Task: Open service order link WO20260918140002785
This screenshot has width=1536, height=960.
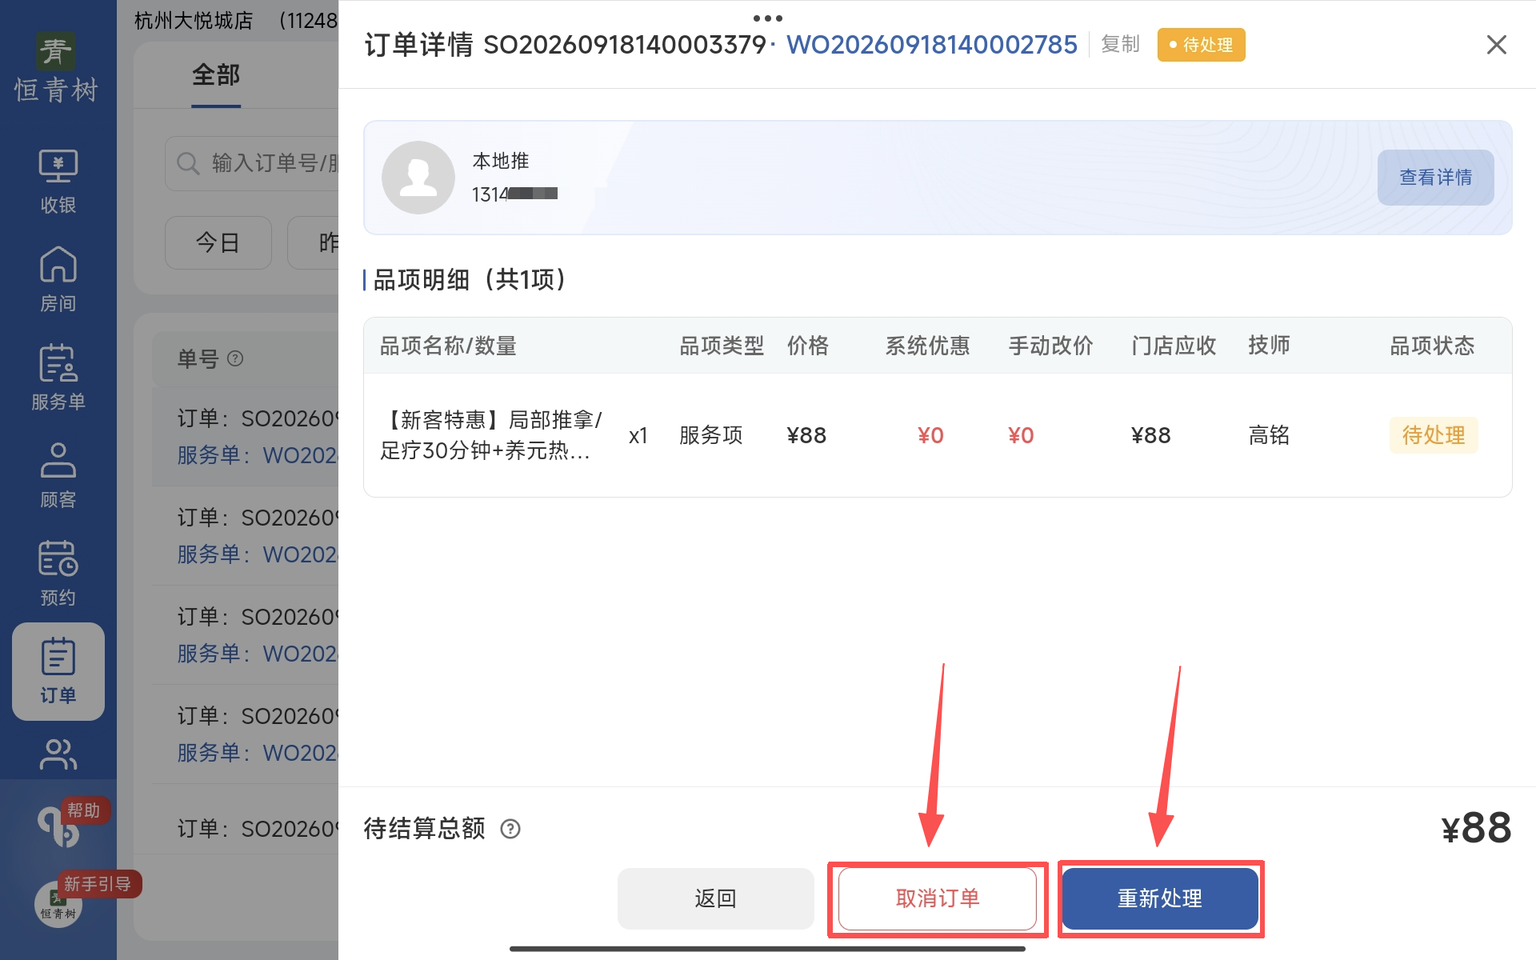Action: point(932,45)
